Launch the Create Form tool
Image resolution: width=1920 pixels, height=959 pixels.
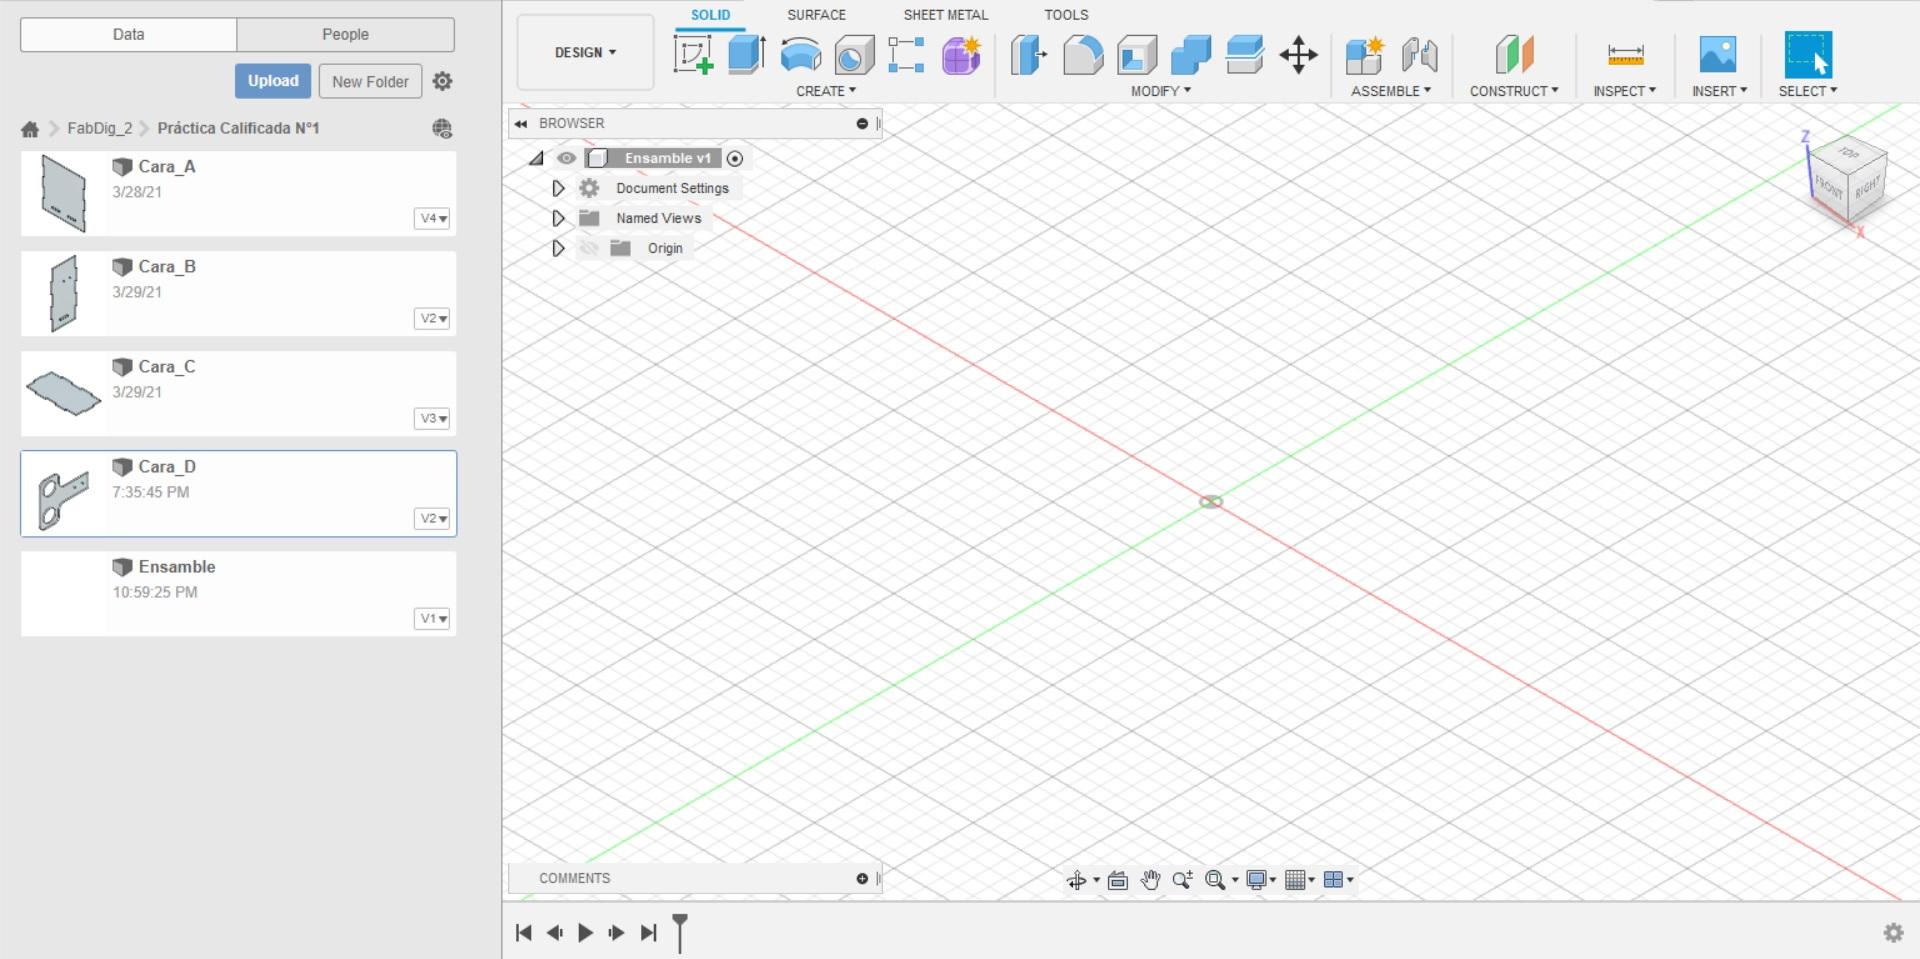pos(961,55)
